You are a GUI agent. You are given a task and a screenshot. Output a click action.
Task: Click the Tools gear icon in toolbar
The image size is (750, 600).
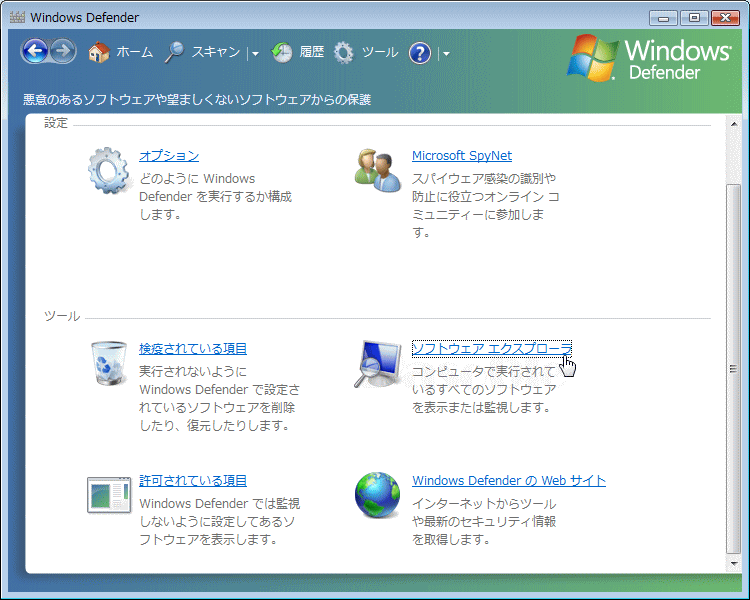coord(344,53)
